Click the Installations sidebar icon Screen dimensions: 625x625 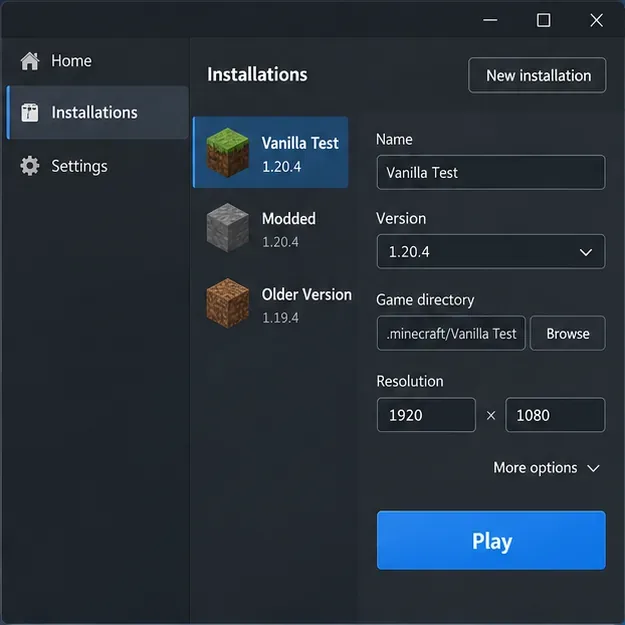[30, 113]
